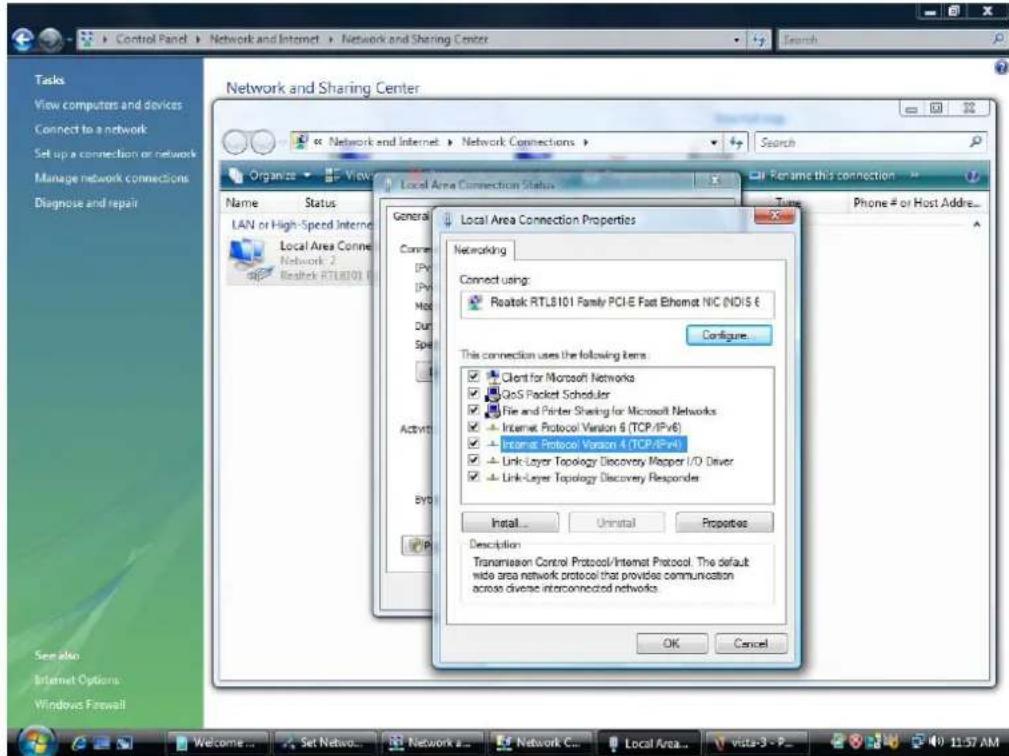Screen dimensions: 1009x756
Task: Launch Internet Explorer from Quick Launch
Action: click(80, 743)
